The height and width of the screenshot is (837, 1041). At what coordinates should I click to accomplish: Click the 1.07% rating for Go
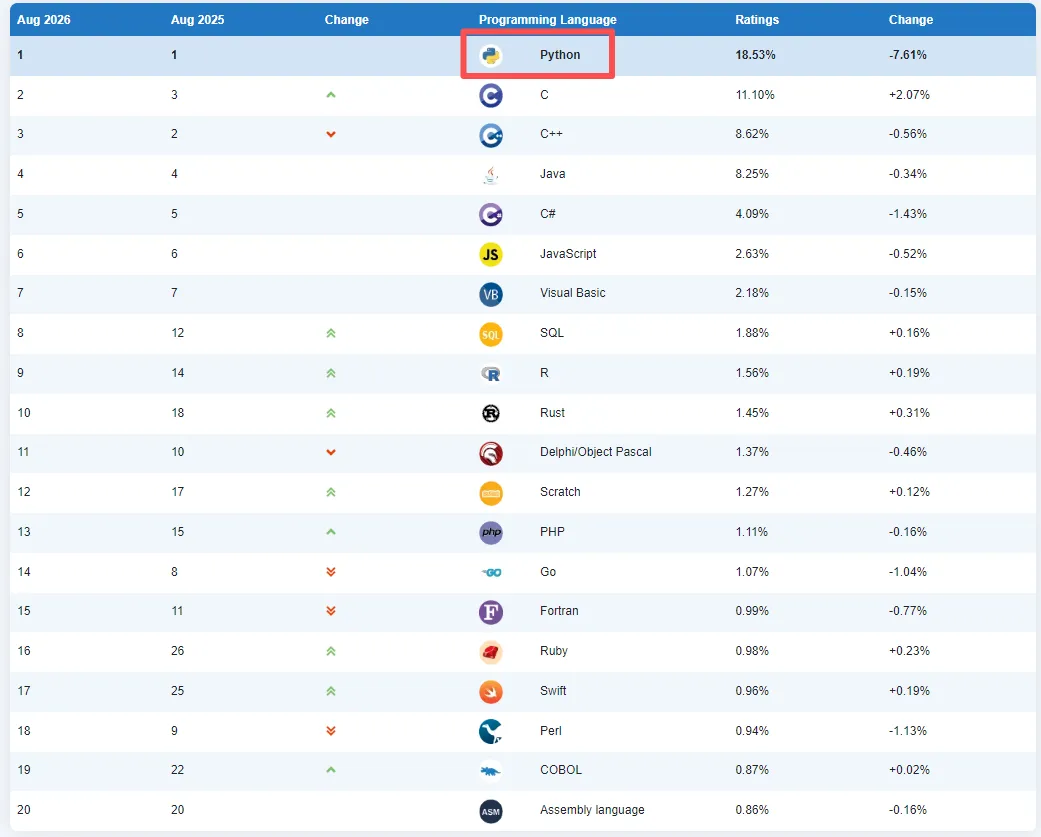tap(752, 571)
